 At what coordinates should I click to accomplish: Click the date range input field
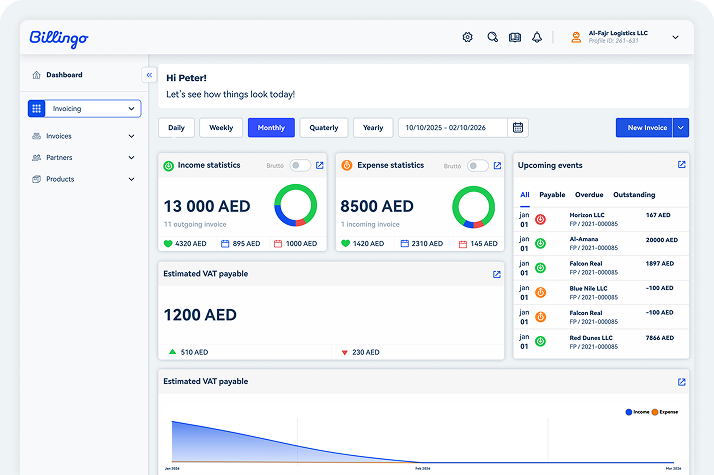454,128
